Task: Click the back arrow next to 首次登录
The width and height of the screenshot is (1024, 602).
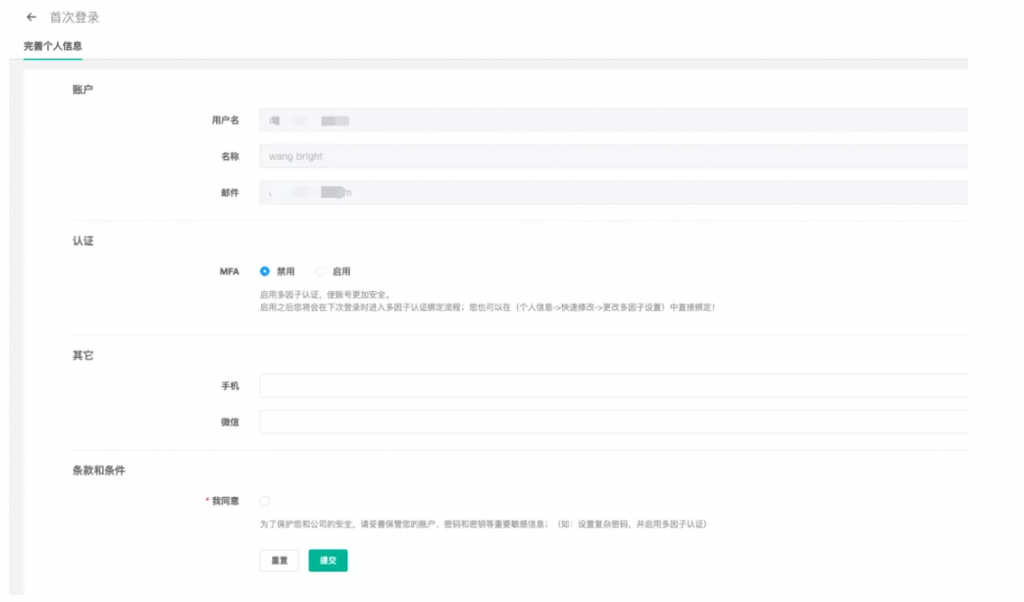Action: [x=31, y=17]
